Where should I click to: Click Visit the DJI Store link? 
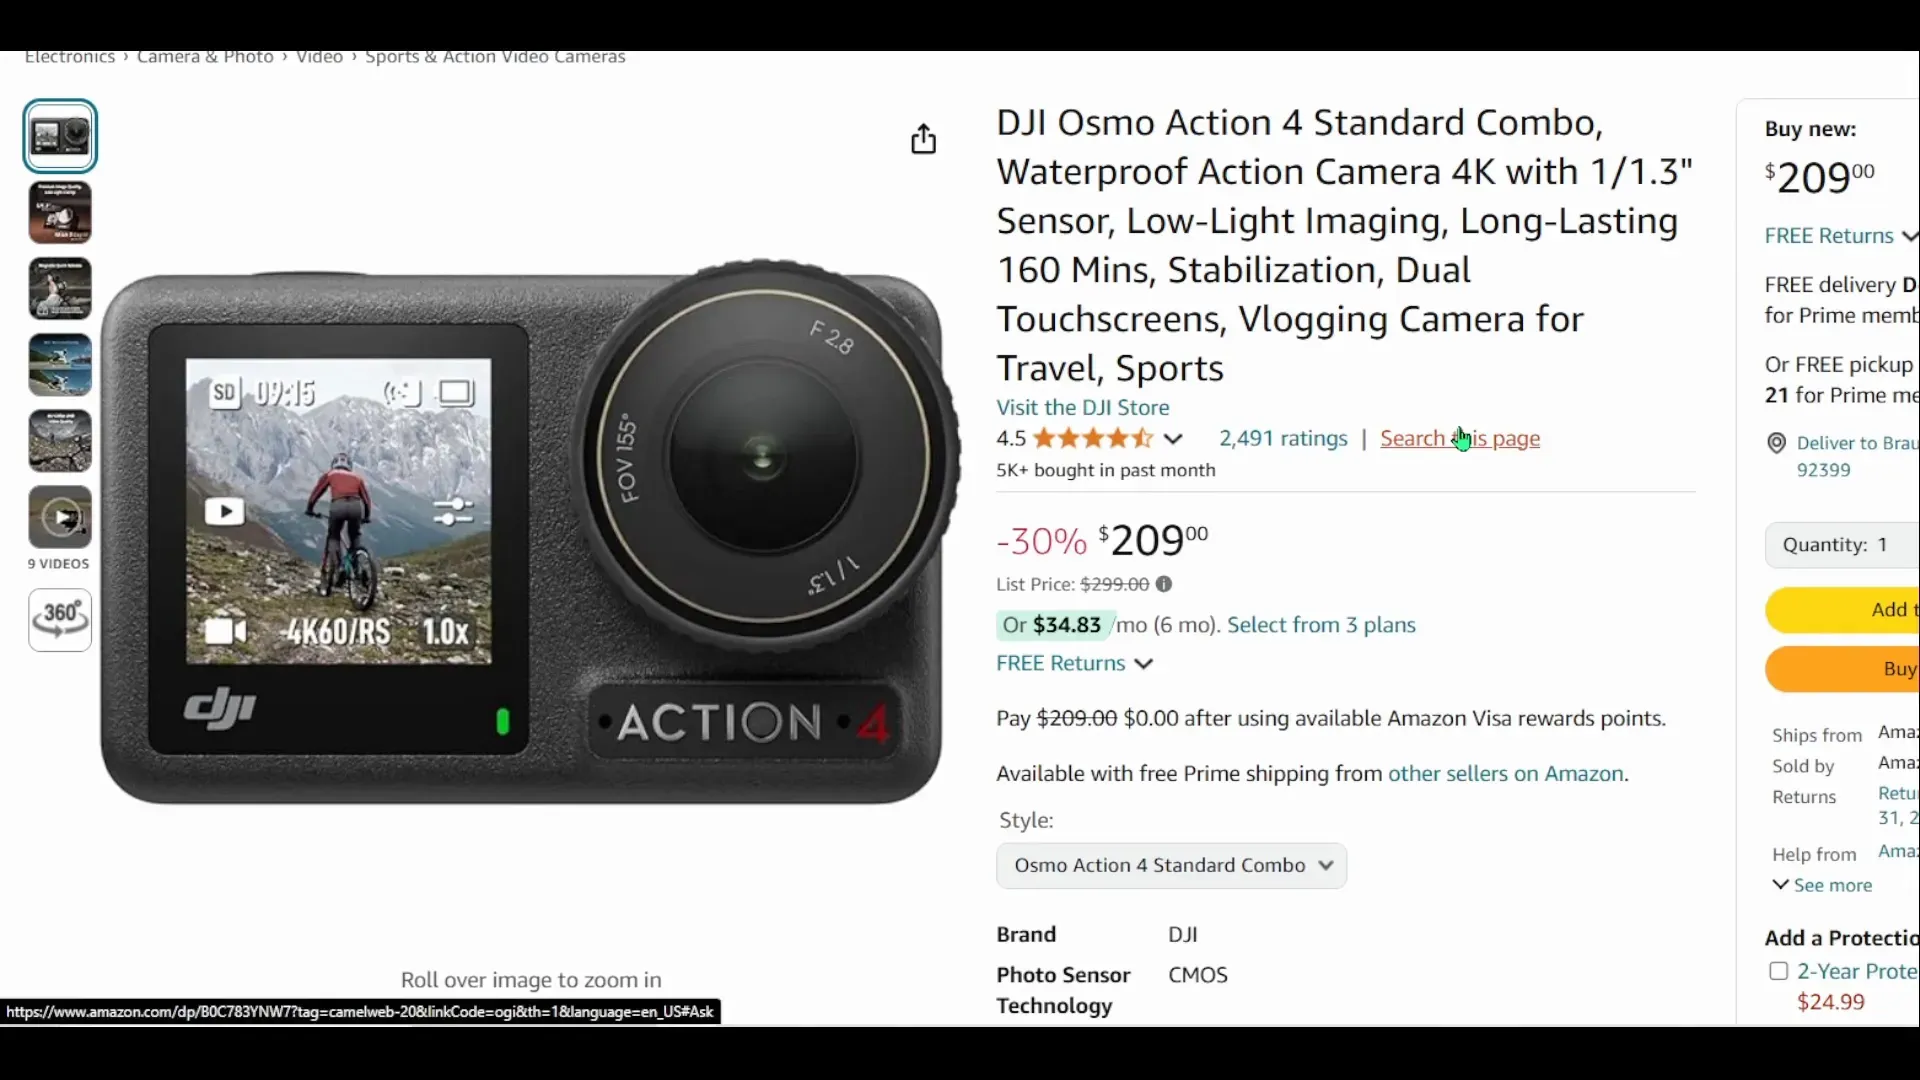tap(1083, 407)
